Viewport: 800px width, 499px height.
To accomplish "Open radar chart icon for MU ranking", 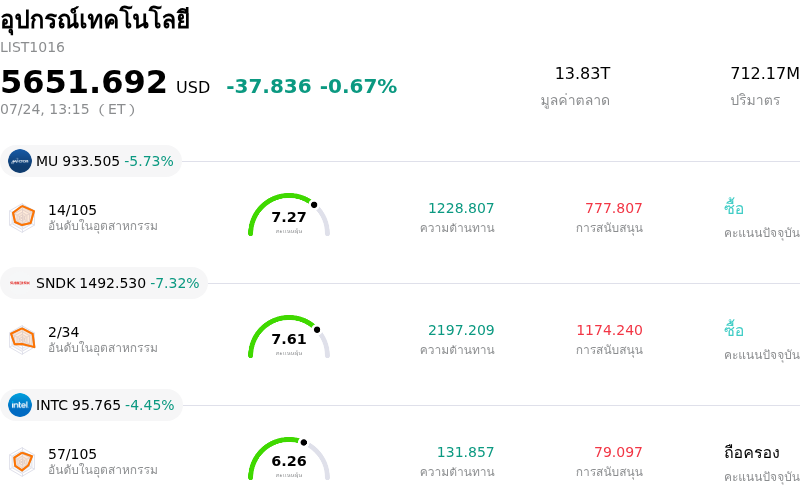I will 22,217.
